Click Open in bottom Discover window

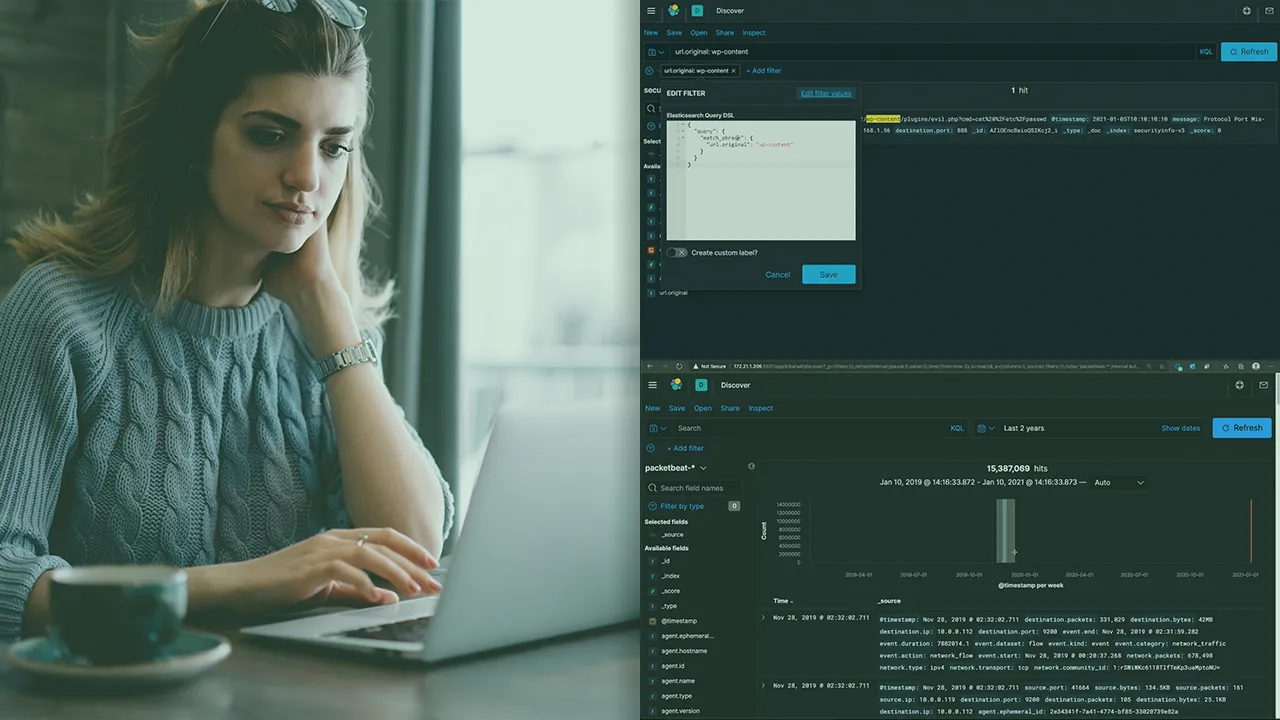pyautogui.click(x=703, y=408)
